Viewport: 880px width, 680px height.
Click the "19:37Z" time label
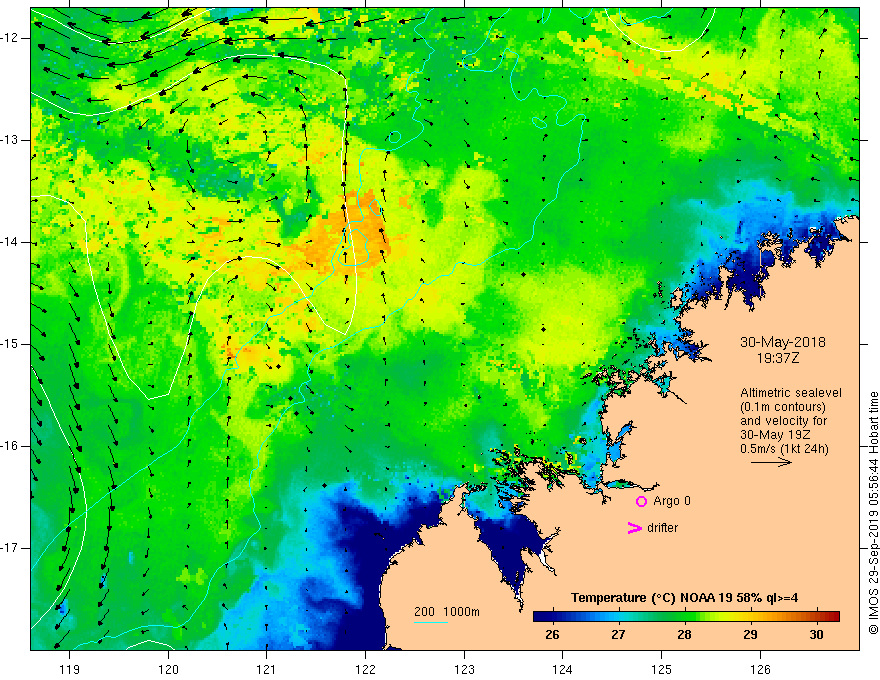pyautogui.click(x=778, y=358)
